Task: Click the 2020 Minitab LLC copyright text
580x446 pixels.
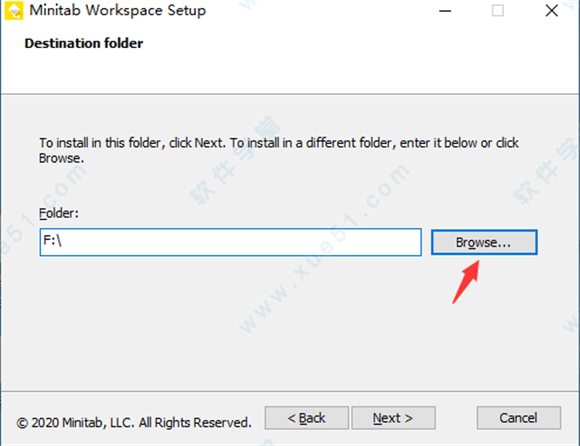Action: (134, 422)
